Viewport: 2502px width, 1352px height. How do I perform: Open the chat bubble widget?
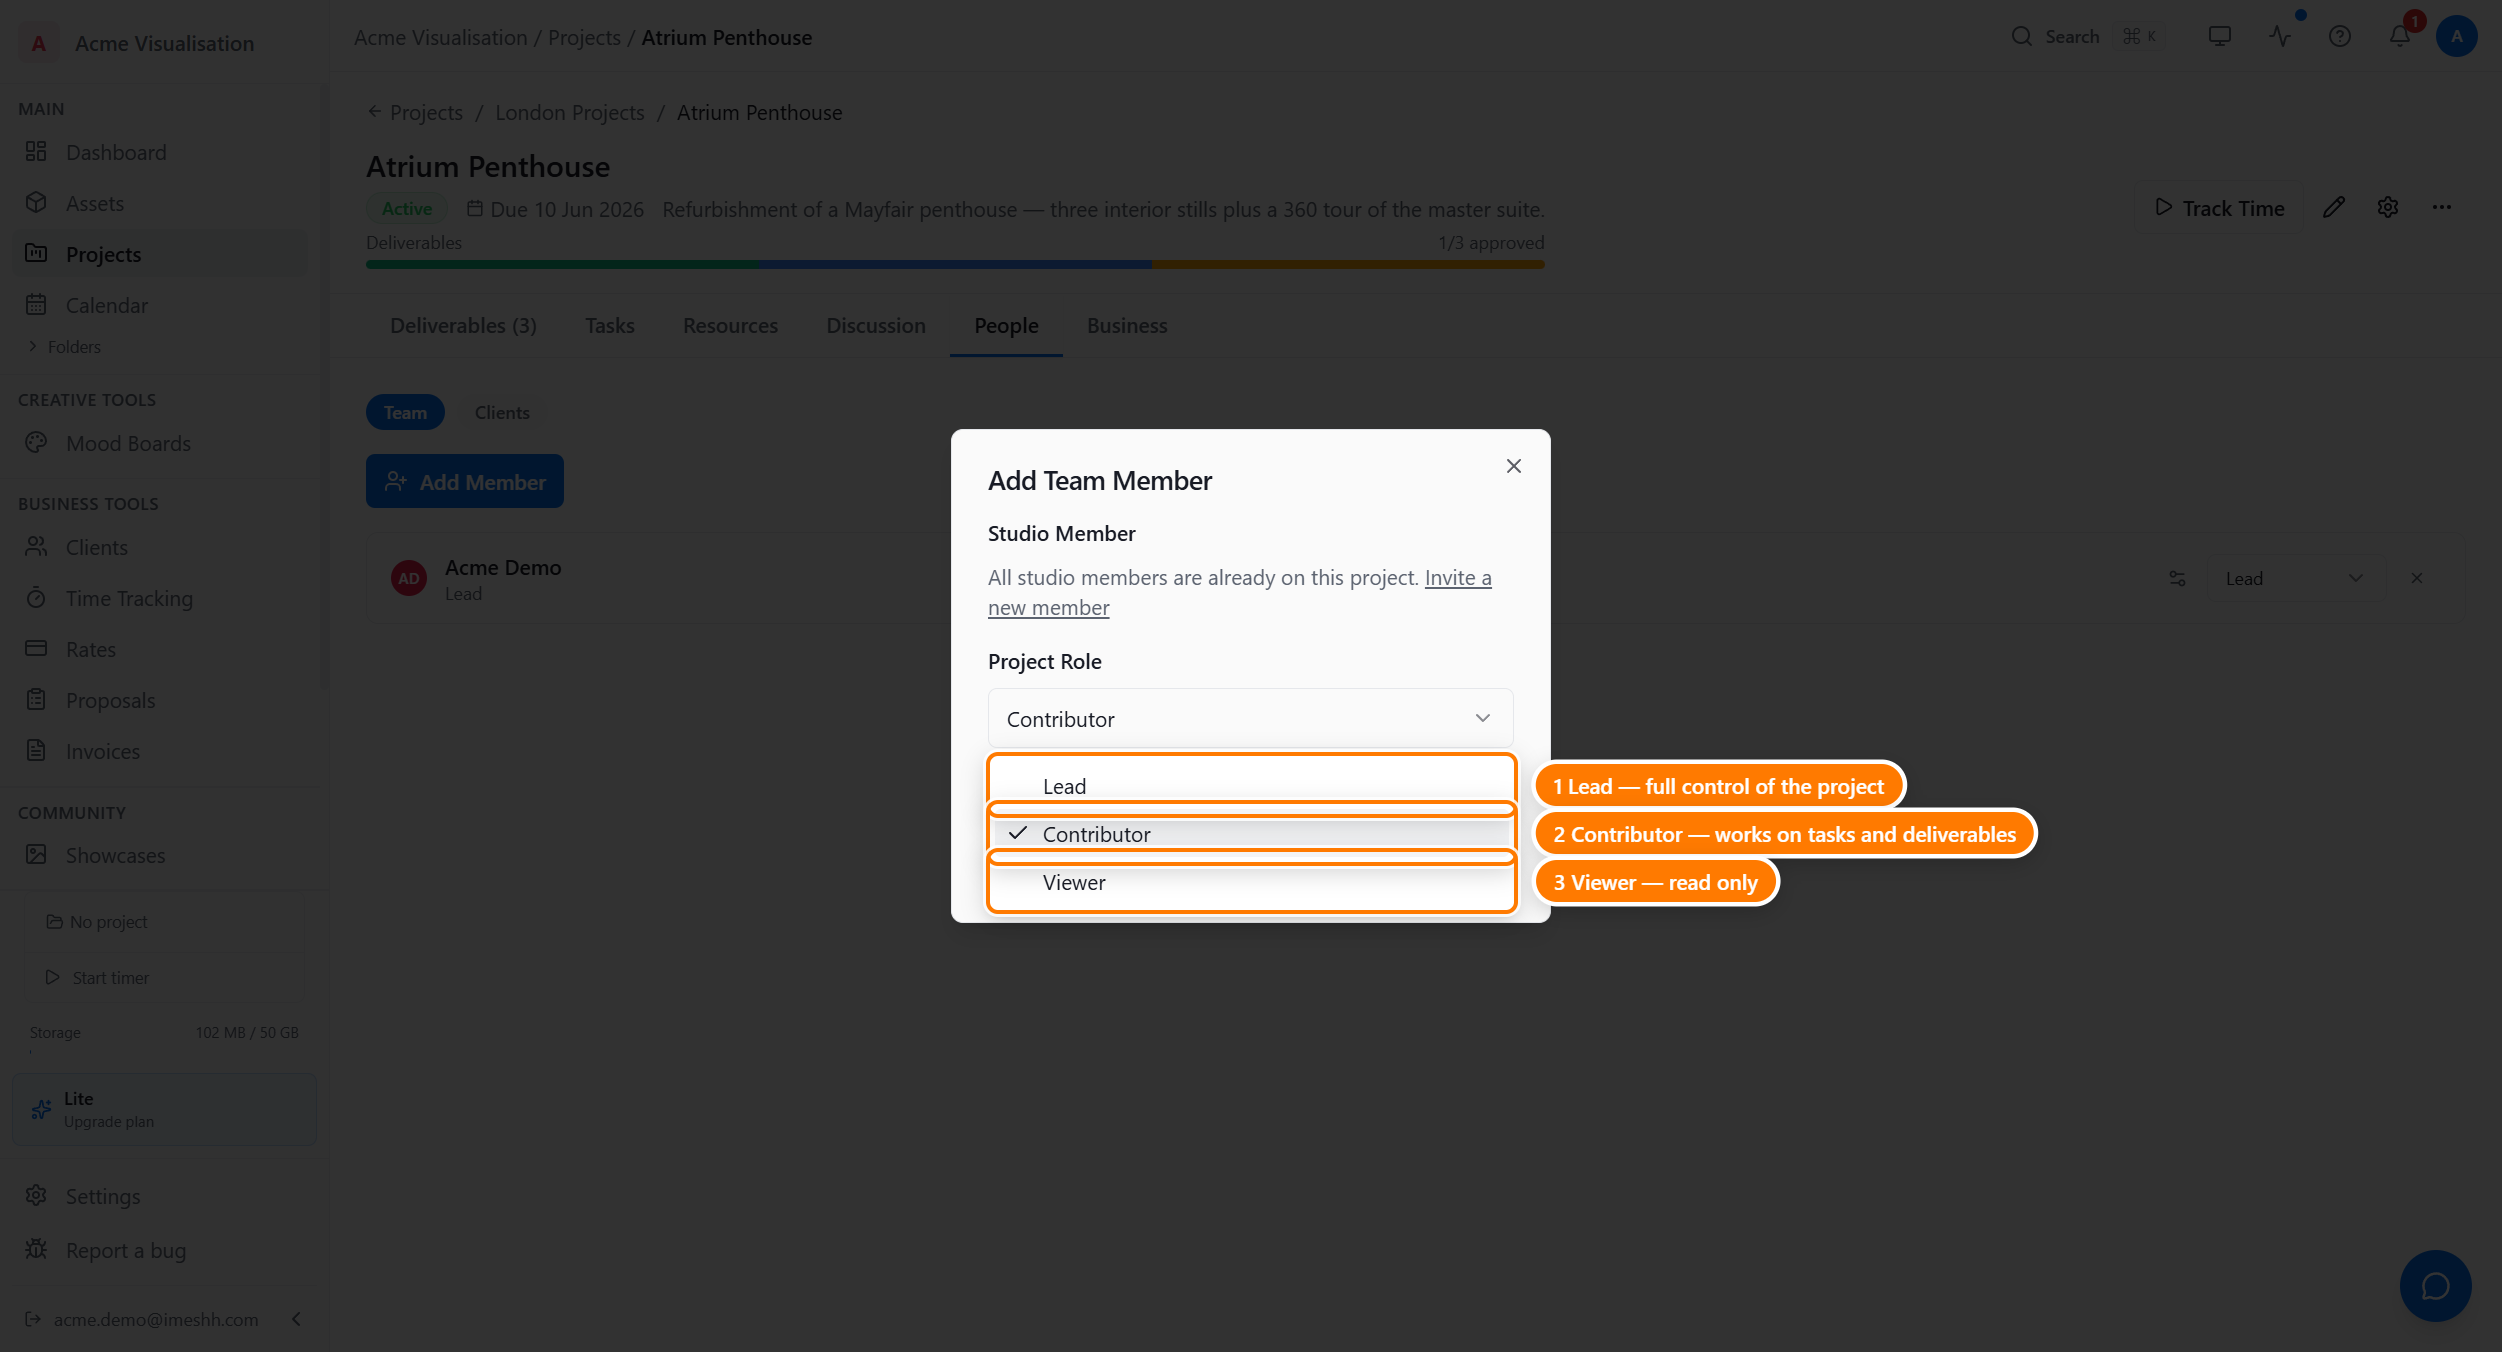click(2435, 1286)
